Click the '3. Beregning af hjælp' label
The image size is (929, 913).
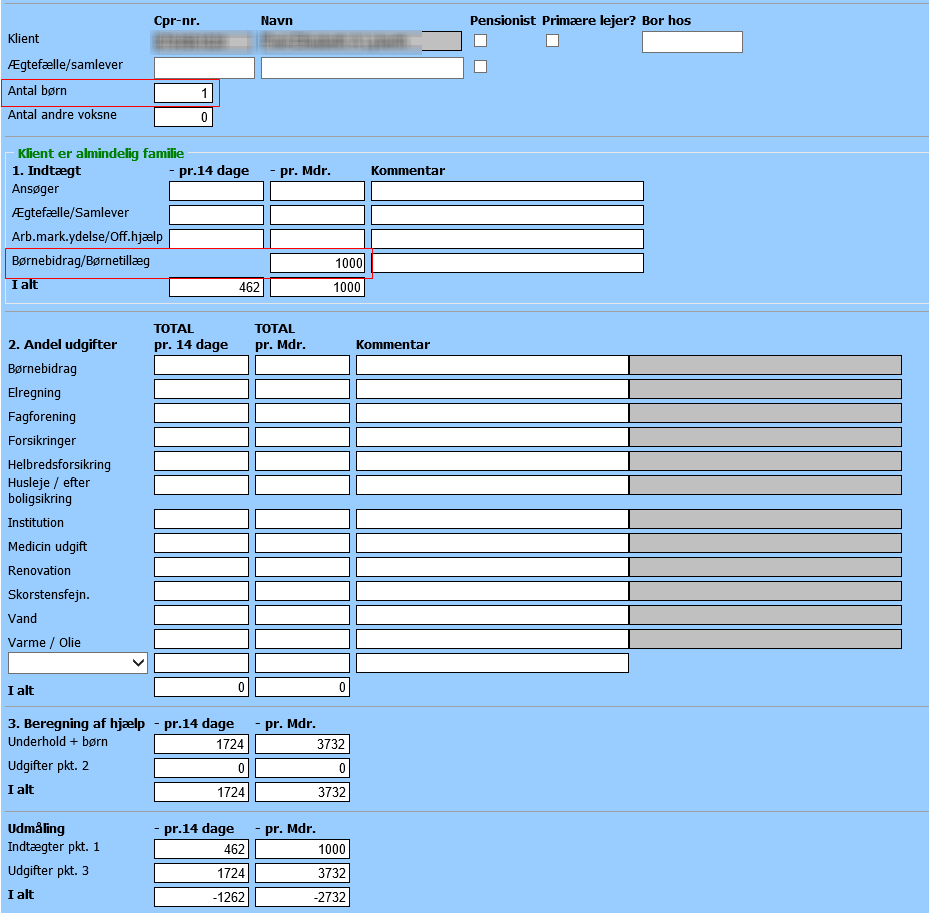76,724
